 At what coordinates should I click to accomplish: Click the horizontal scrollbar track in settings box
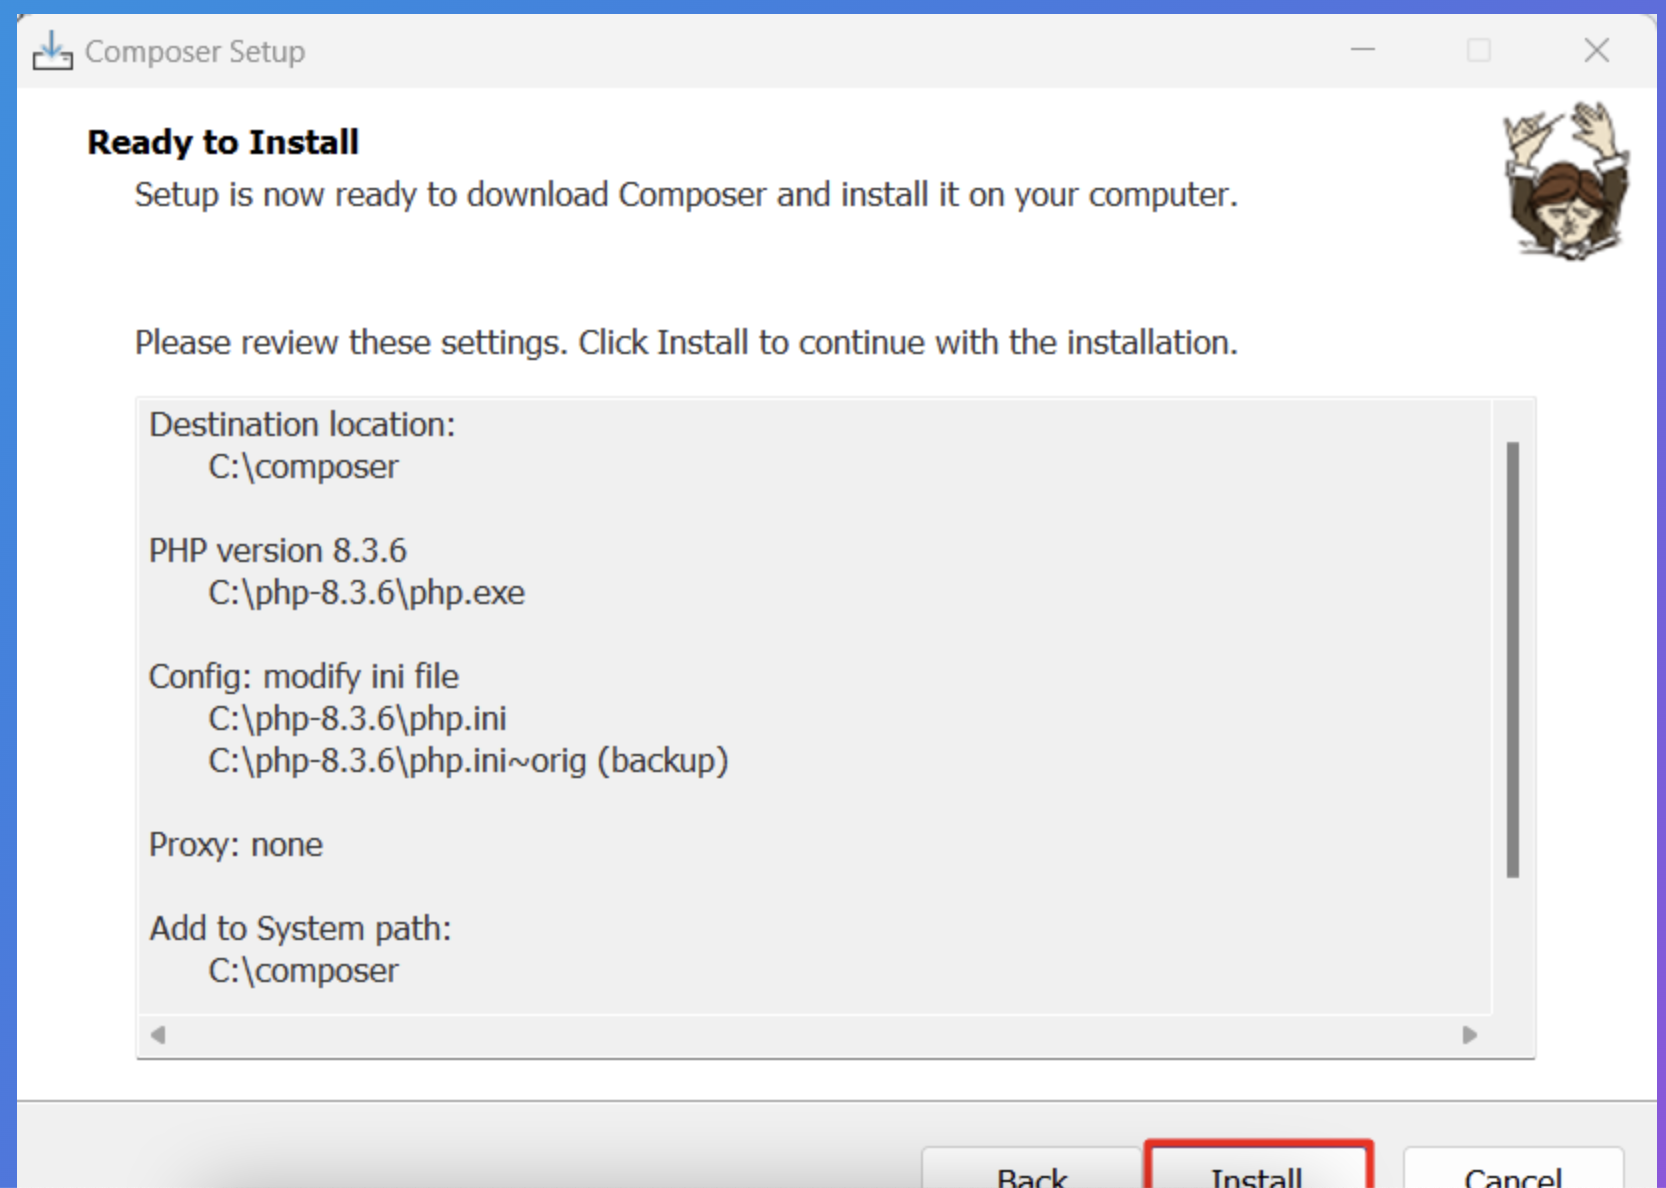(x=812, y=1035)
